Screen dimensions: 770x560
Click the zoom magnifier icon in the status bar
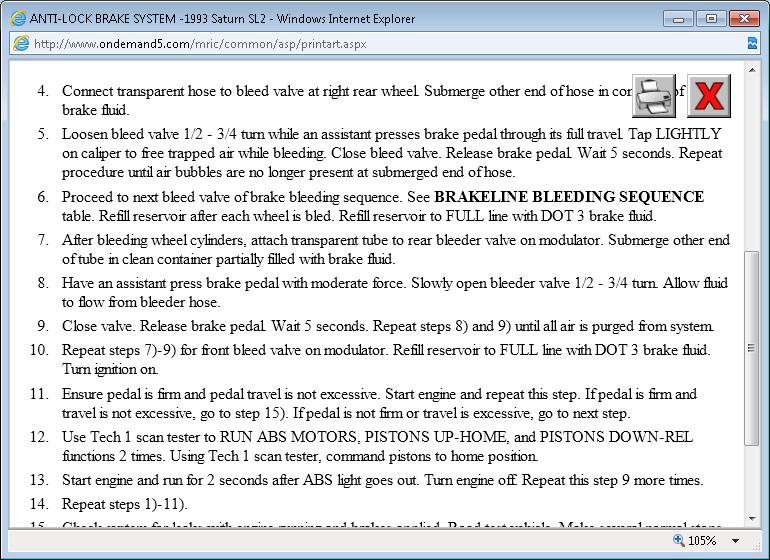(678, 540)
